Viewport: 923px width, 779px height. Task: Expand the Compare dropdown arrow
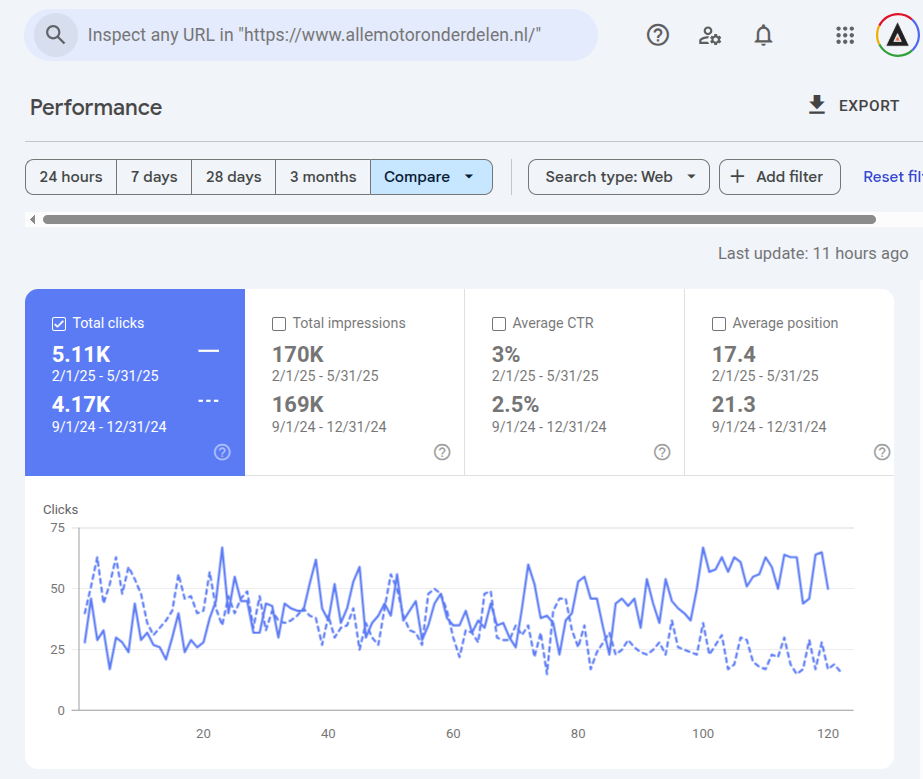469,177
